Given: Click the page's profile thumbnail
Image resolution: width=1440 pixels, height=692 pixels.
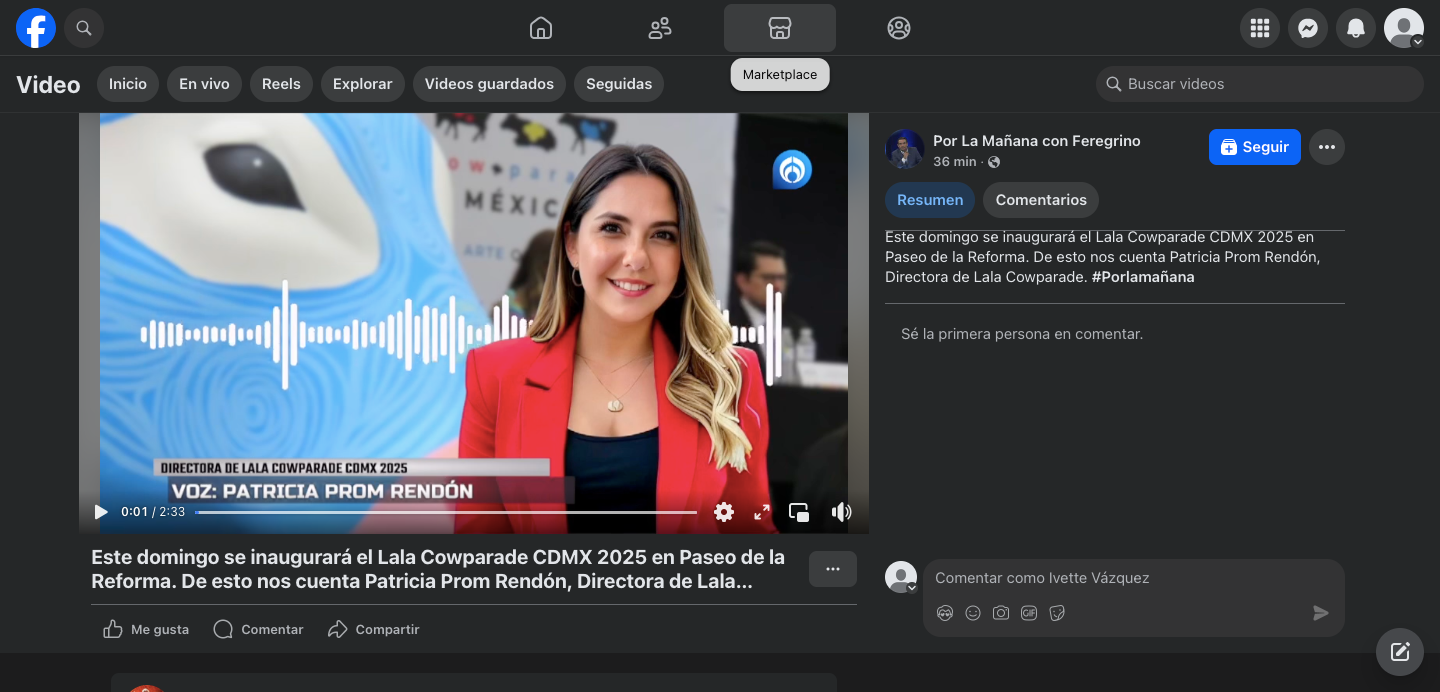Looking at the screenshot, I should 903,149.
